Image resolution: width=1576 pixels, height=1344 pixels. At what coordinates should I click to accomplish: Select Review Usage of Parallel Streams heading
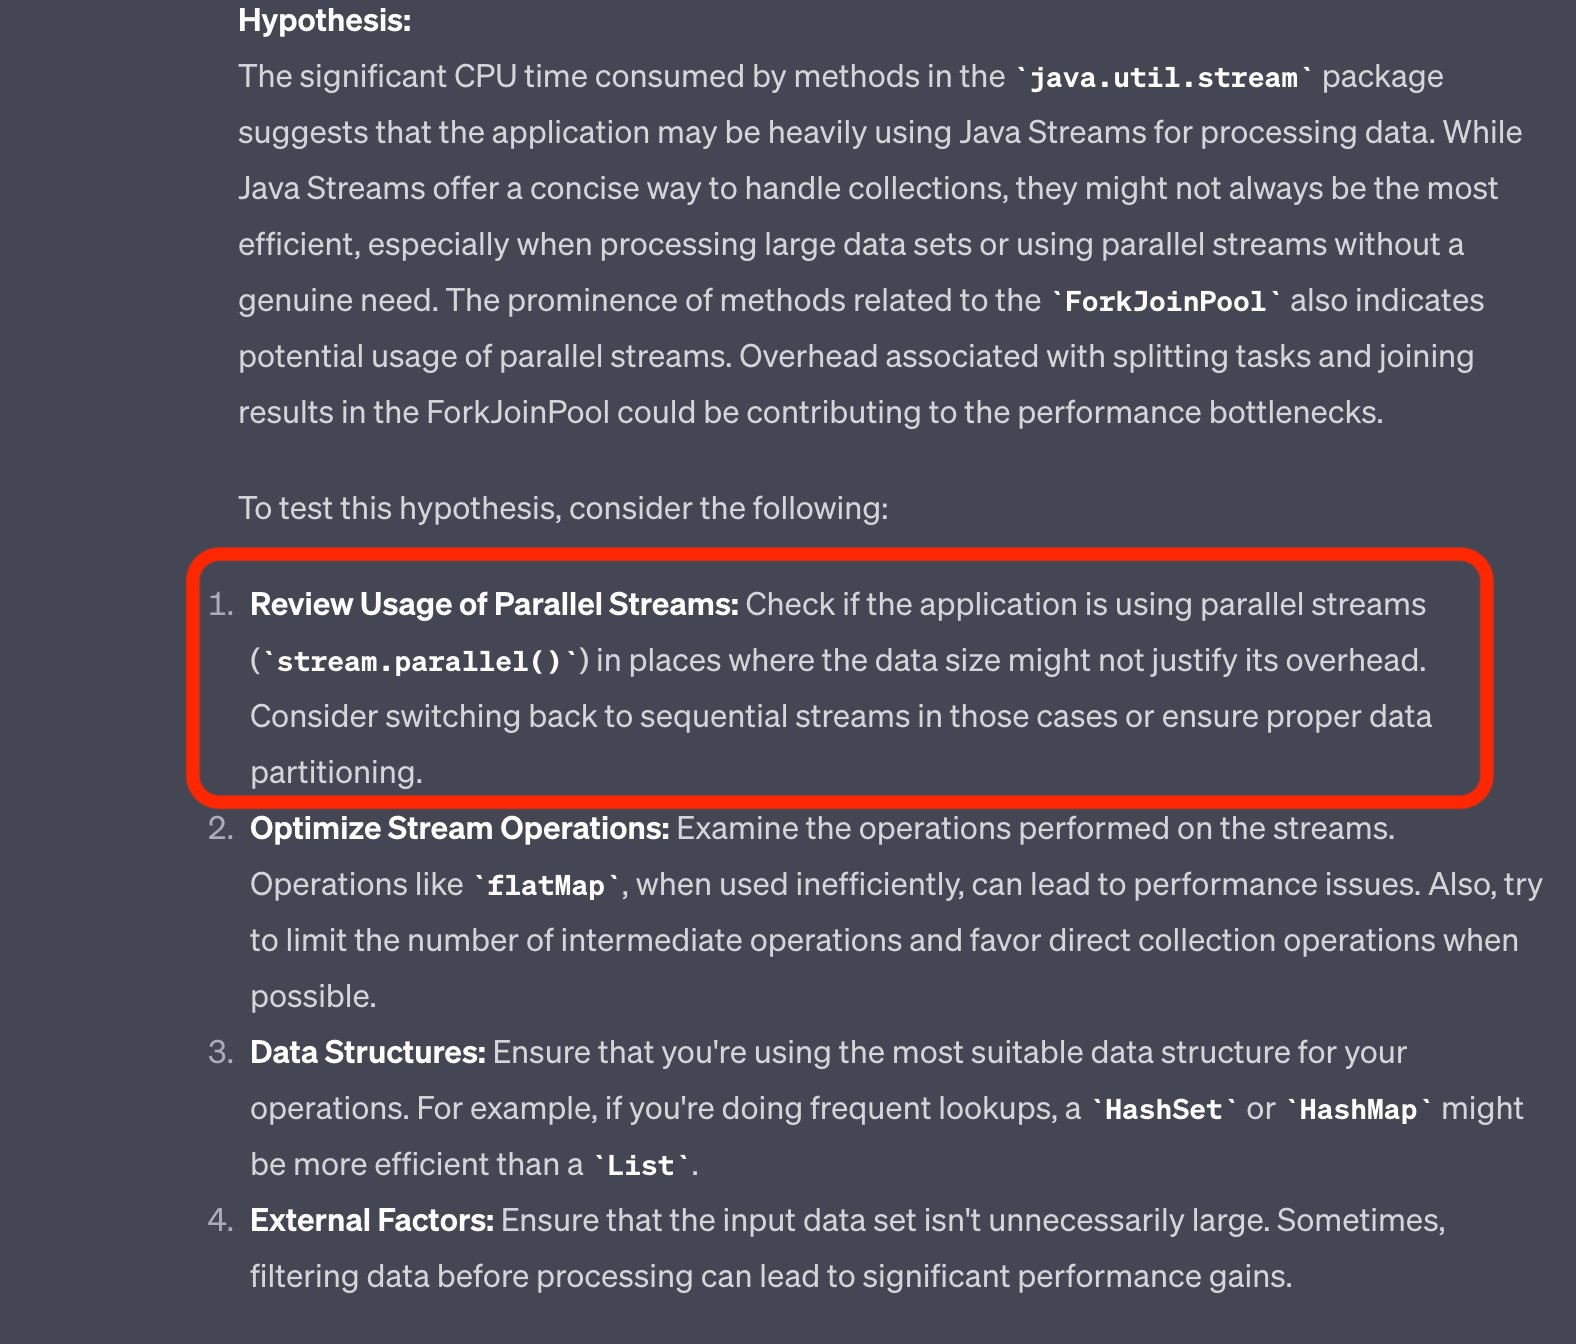click(x=494, y=605)
